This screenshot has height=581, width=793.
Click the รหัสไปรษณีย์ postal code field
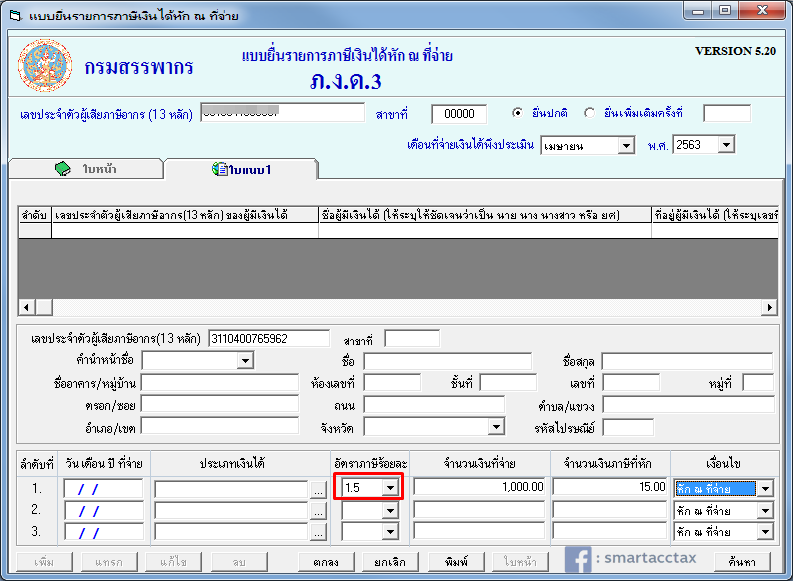(x=628, y=427)
